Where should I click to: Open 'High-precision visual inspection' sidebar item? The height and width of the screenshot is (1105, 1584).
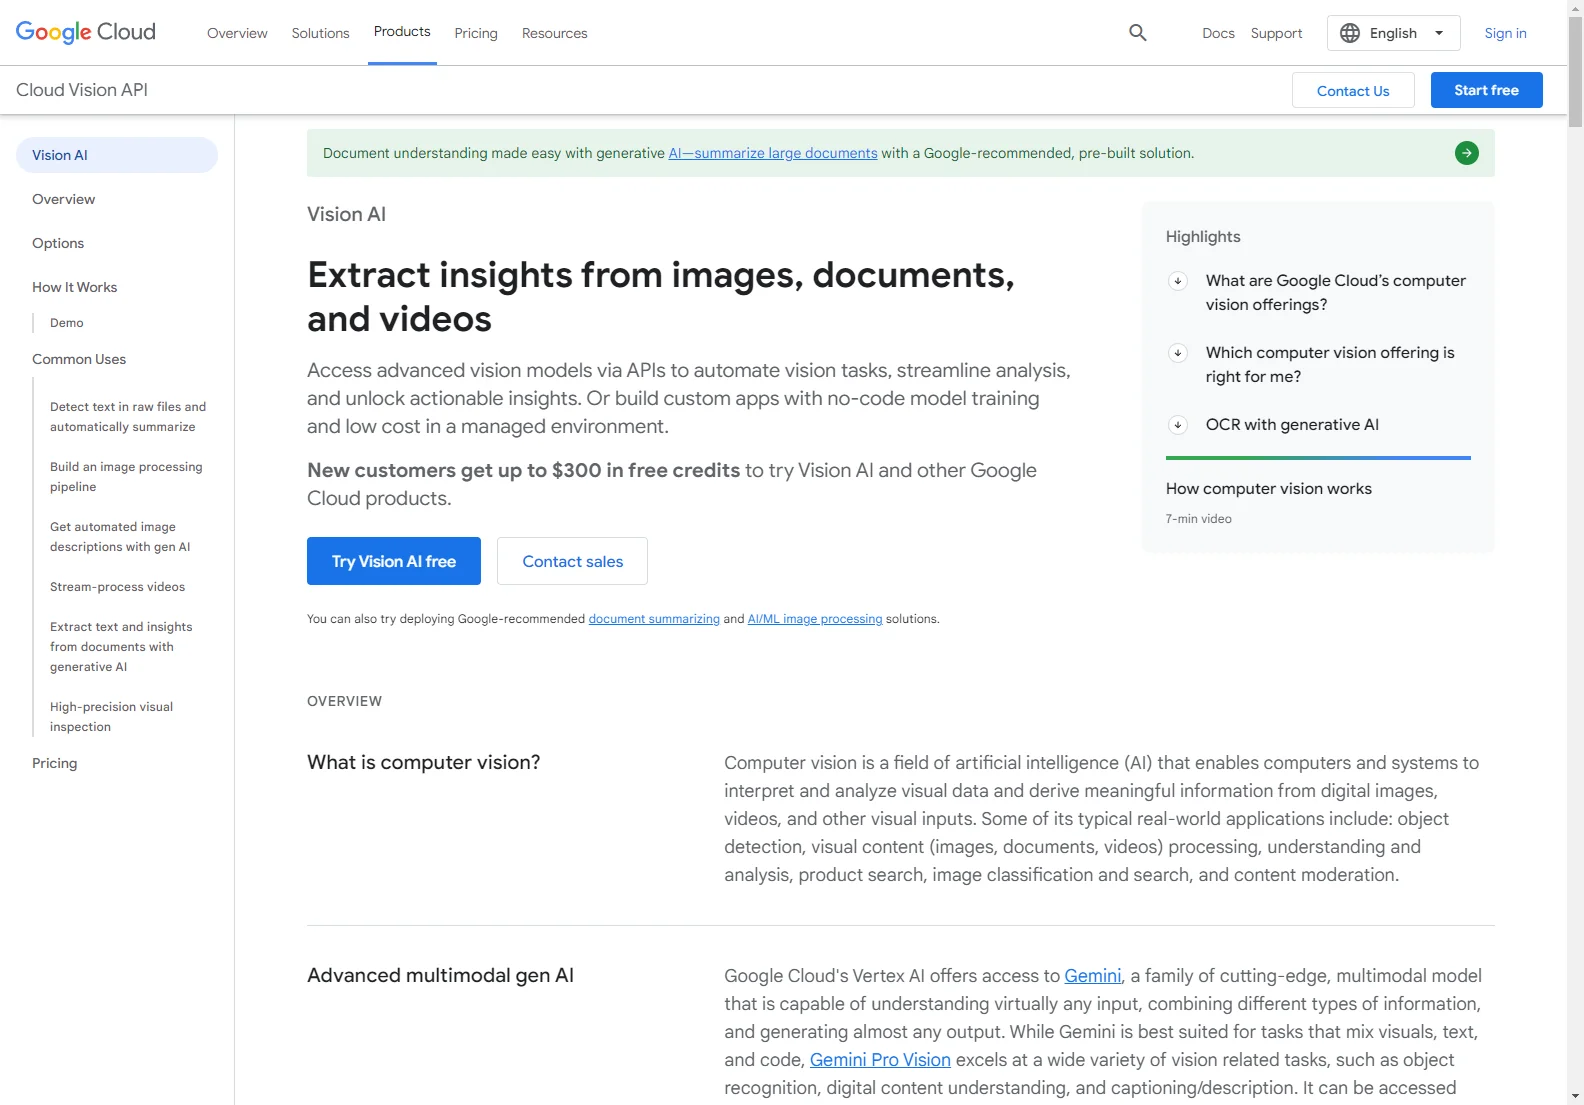click(x=111, y=717)
